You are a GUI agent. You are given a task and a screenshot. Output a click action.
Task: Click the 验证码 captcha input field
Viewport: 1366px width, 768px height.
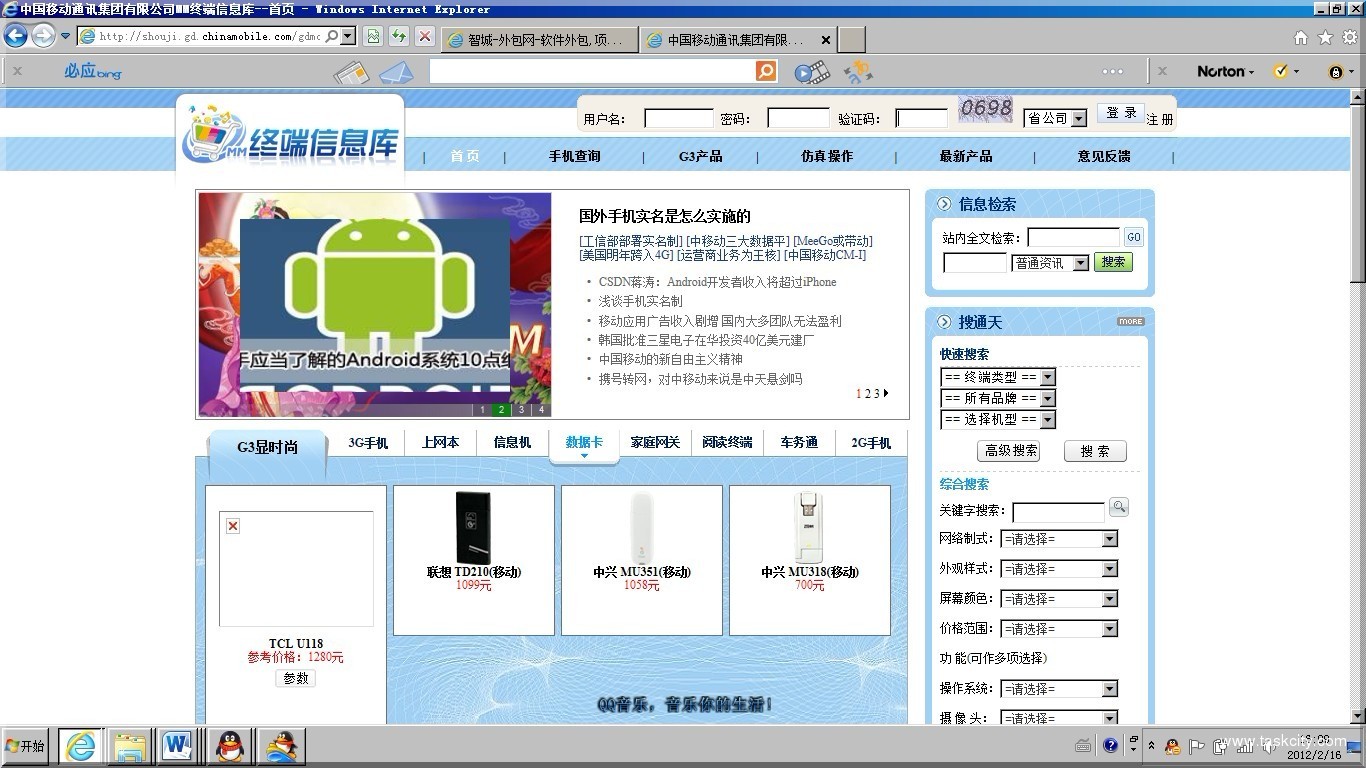(921, 118)
